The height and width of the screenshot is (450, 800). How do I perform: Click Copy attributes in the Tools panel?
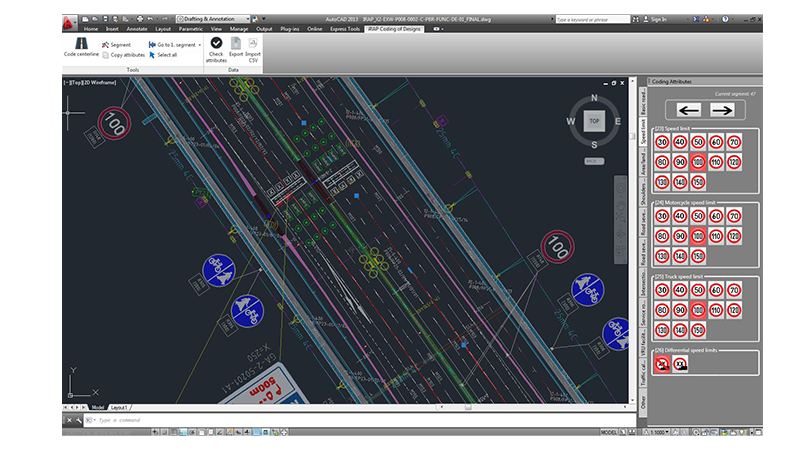click(x=123, y=55)
